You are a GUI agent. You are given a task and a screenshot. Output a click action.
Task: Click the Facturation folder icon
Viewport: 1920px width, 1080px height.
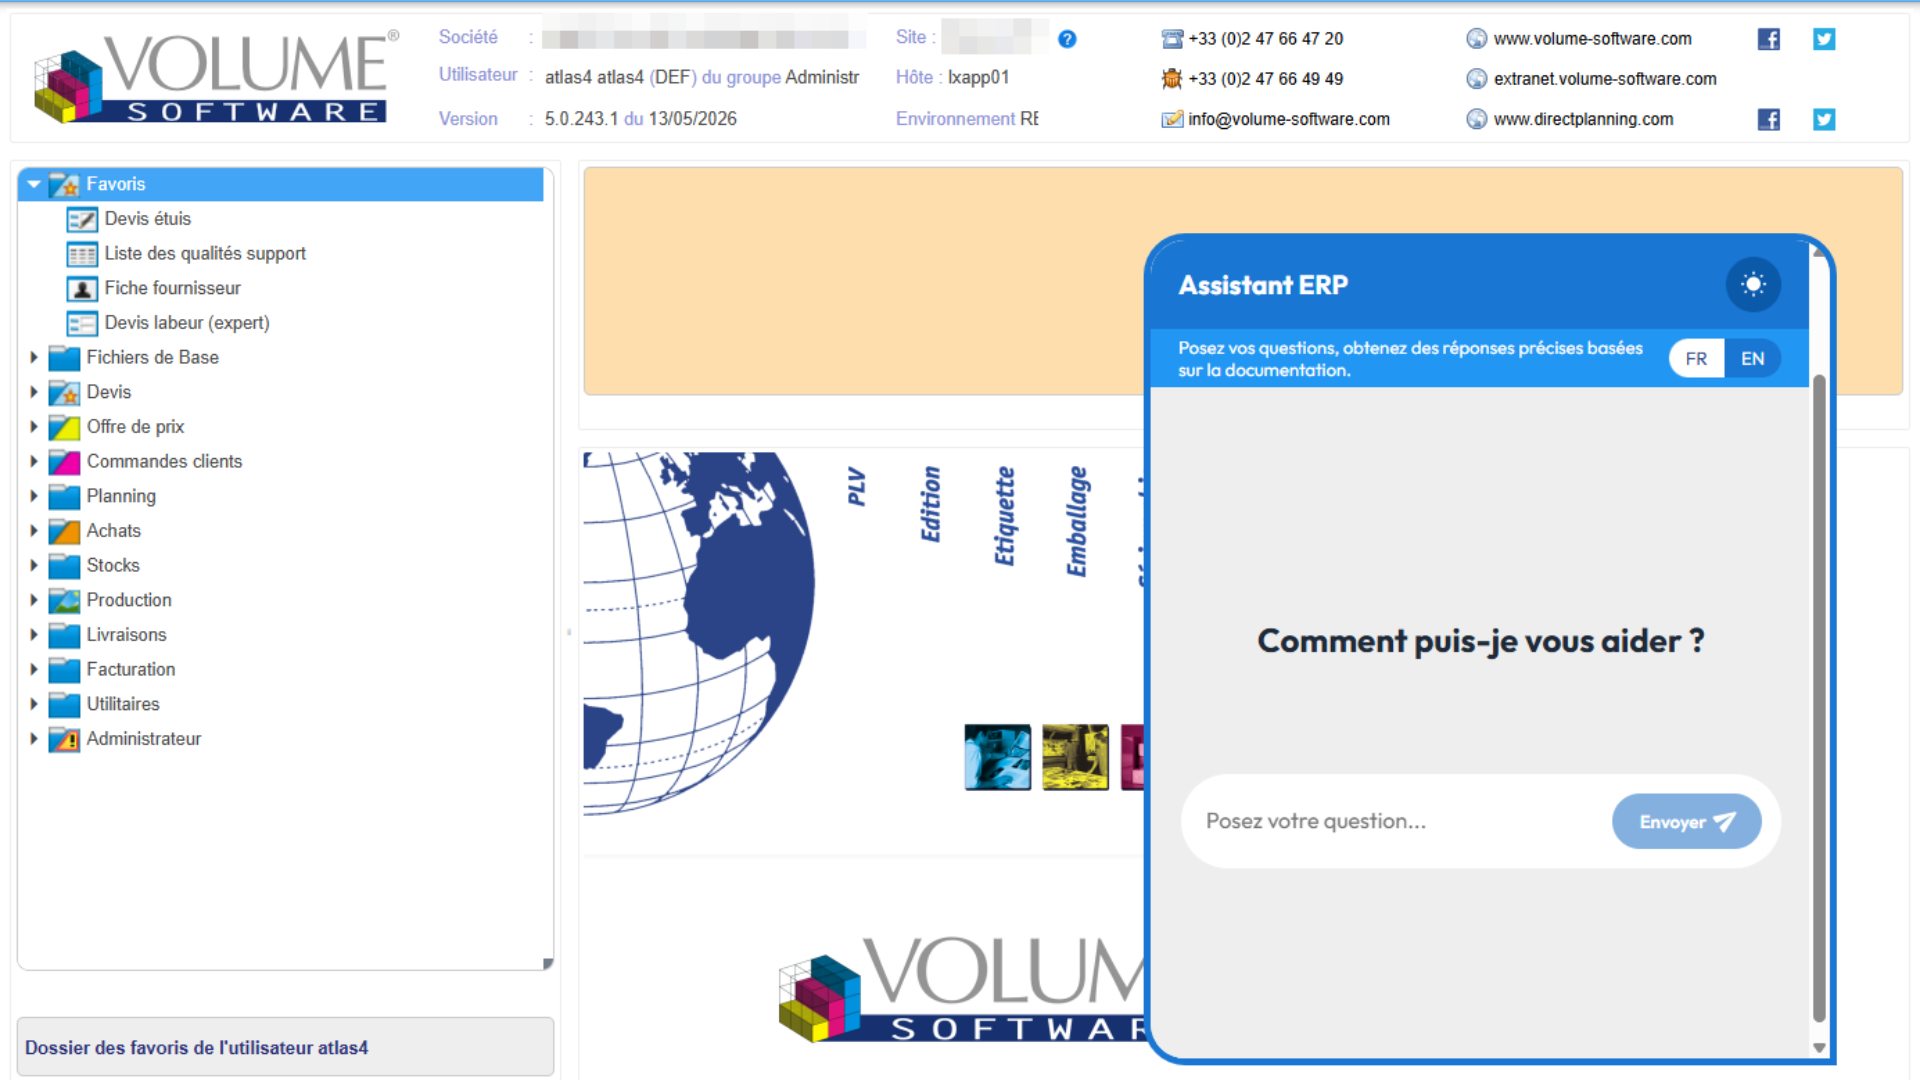click(65, 669)
